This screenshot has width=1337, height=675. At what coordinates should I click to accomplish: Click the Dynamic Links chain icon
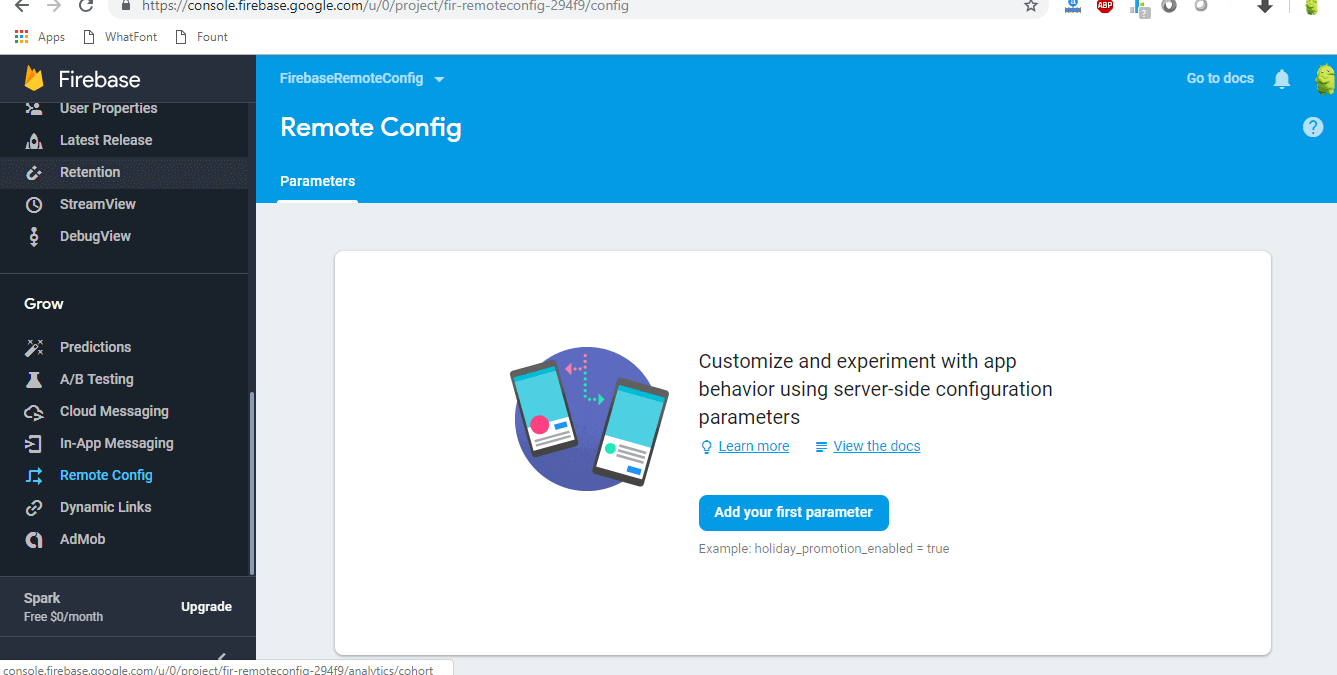click(34, 508)
